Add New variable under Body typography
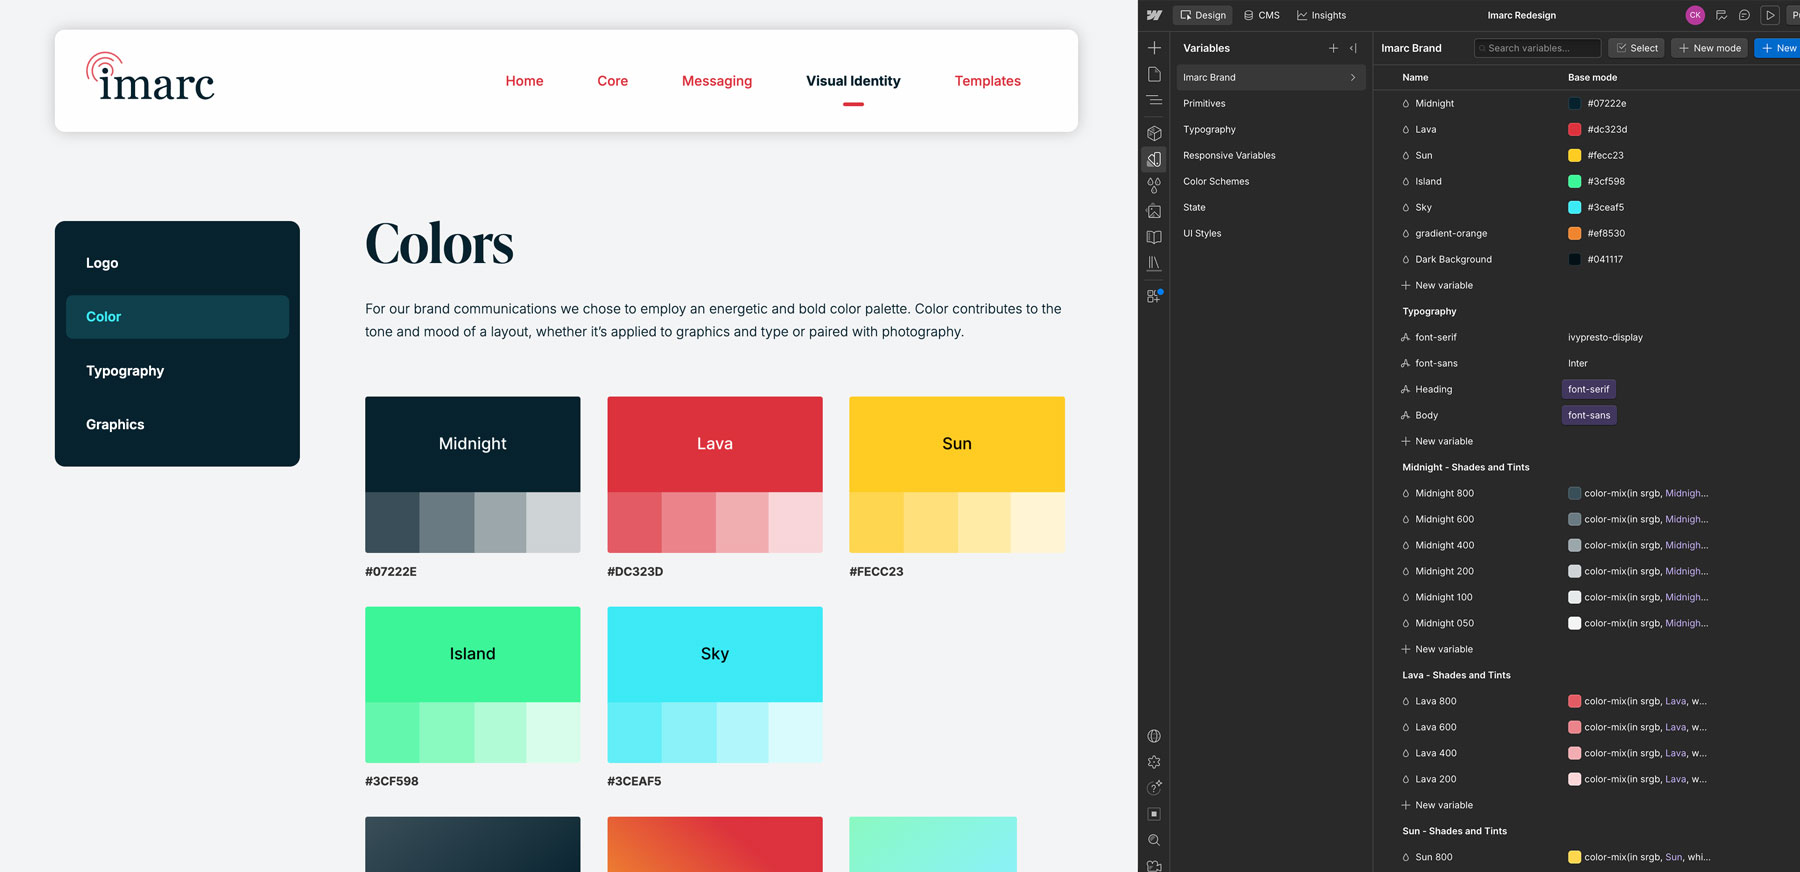The height and width of the screenshot is (872, 1800). (1437, 441)
